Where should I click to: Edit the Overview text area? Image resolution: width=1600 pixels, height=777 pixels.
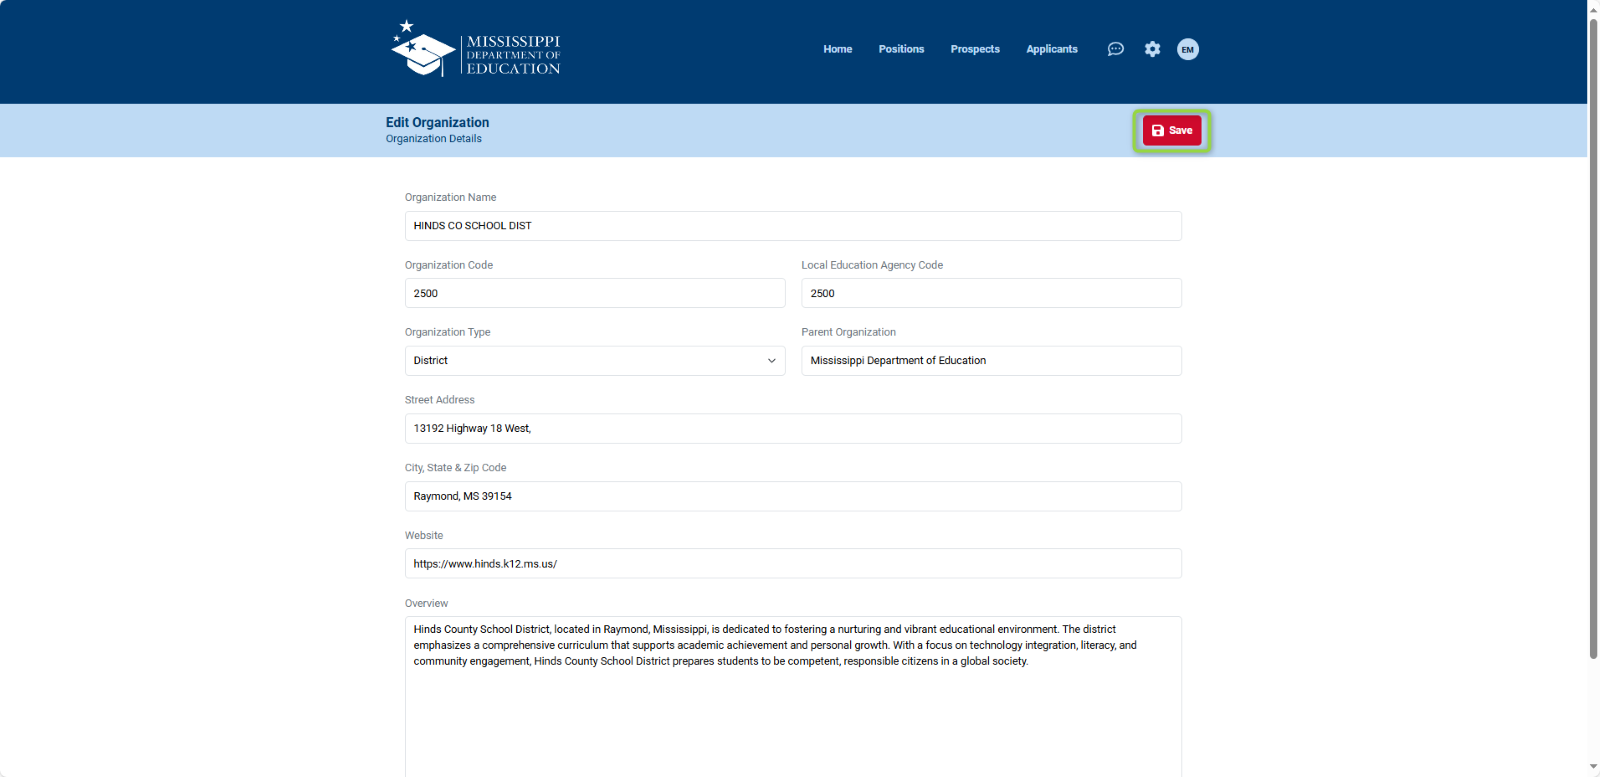tap(793, 697)
